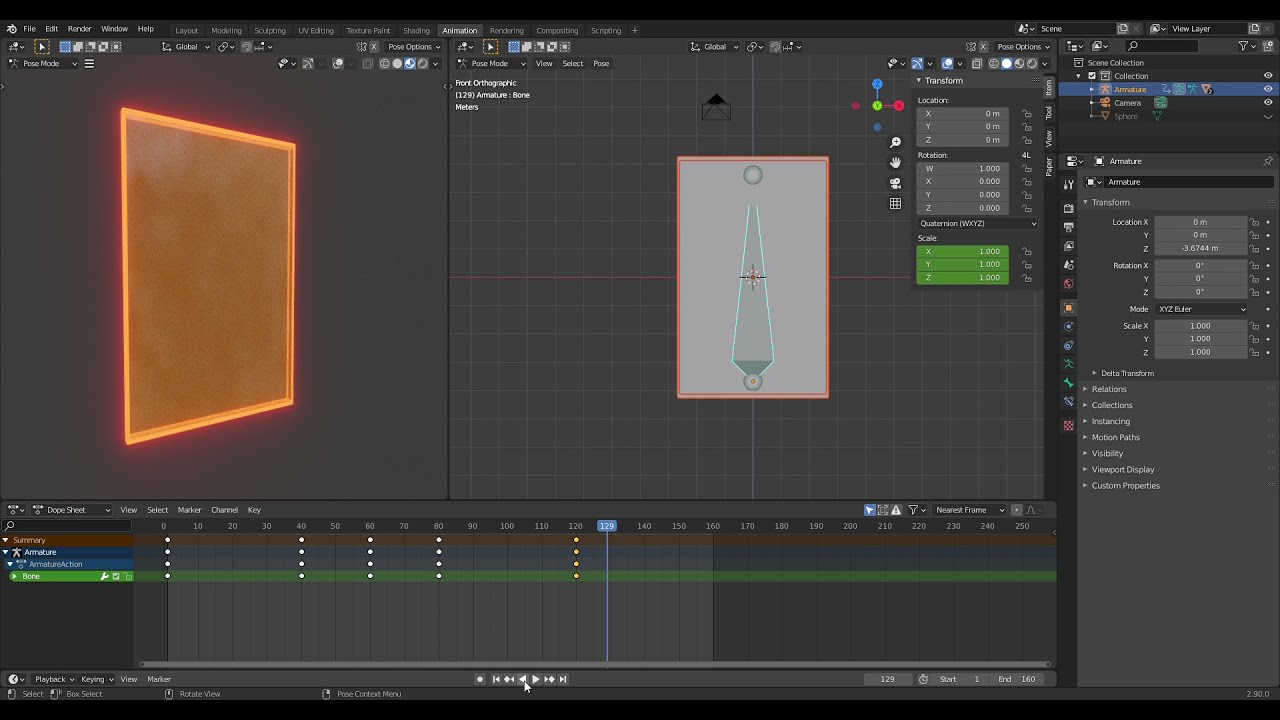Toggle visibility eye of Collection in outliner
1280x720 pixels.
(1268, 76)
